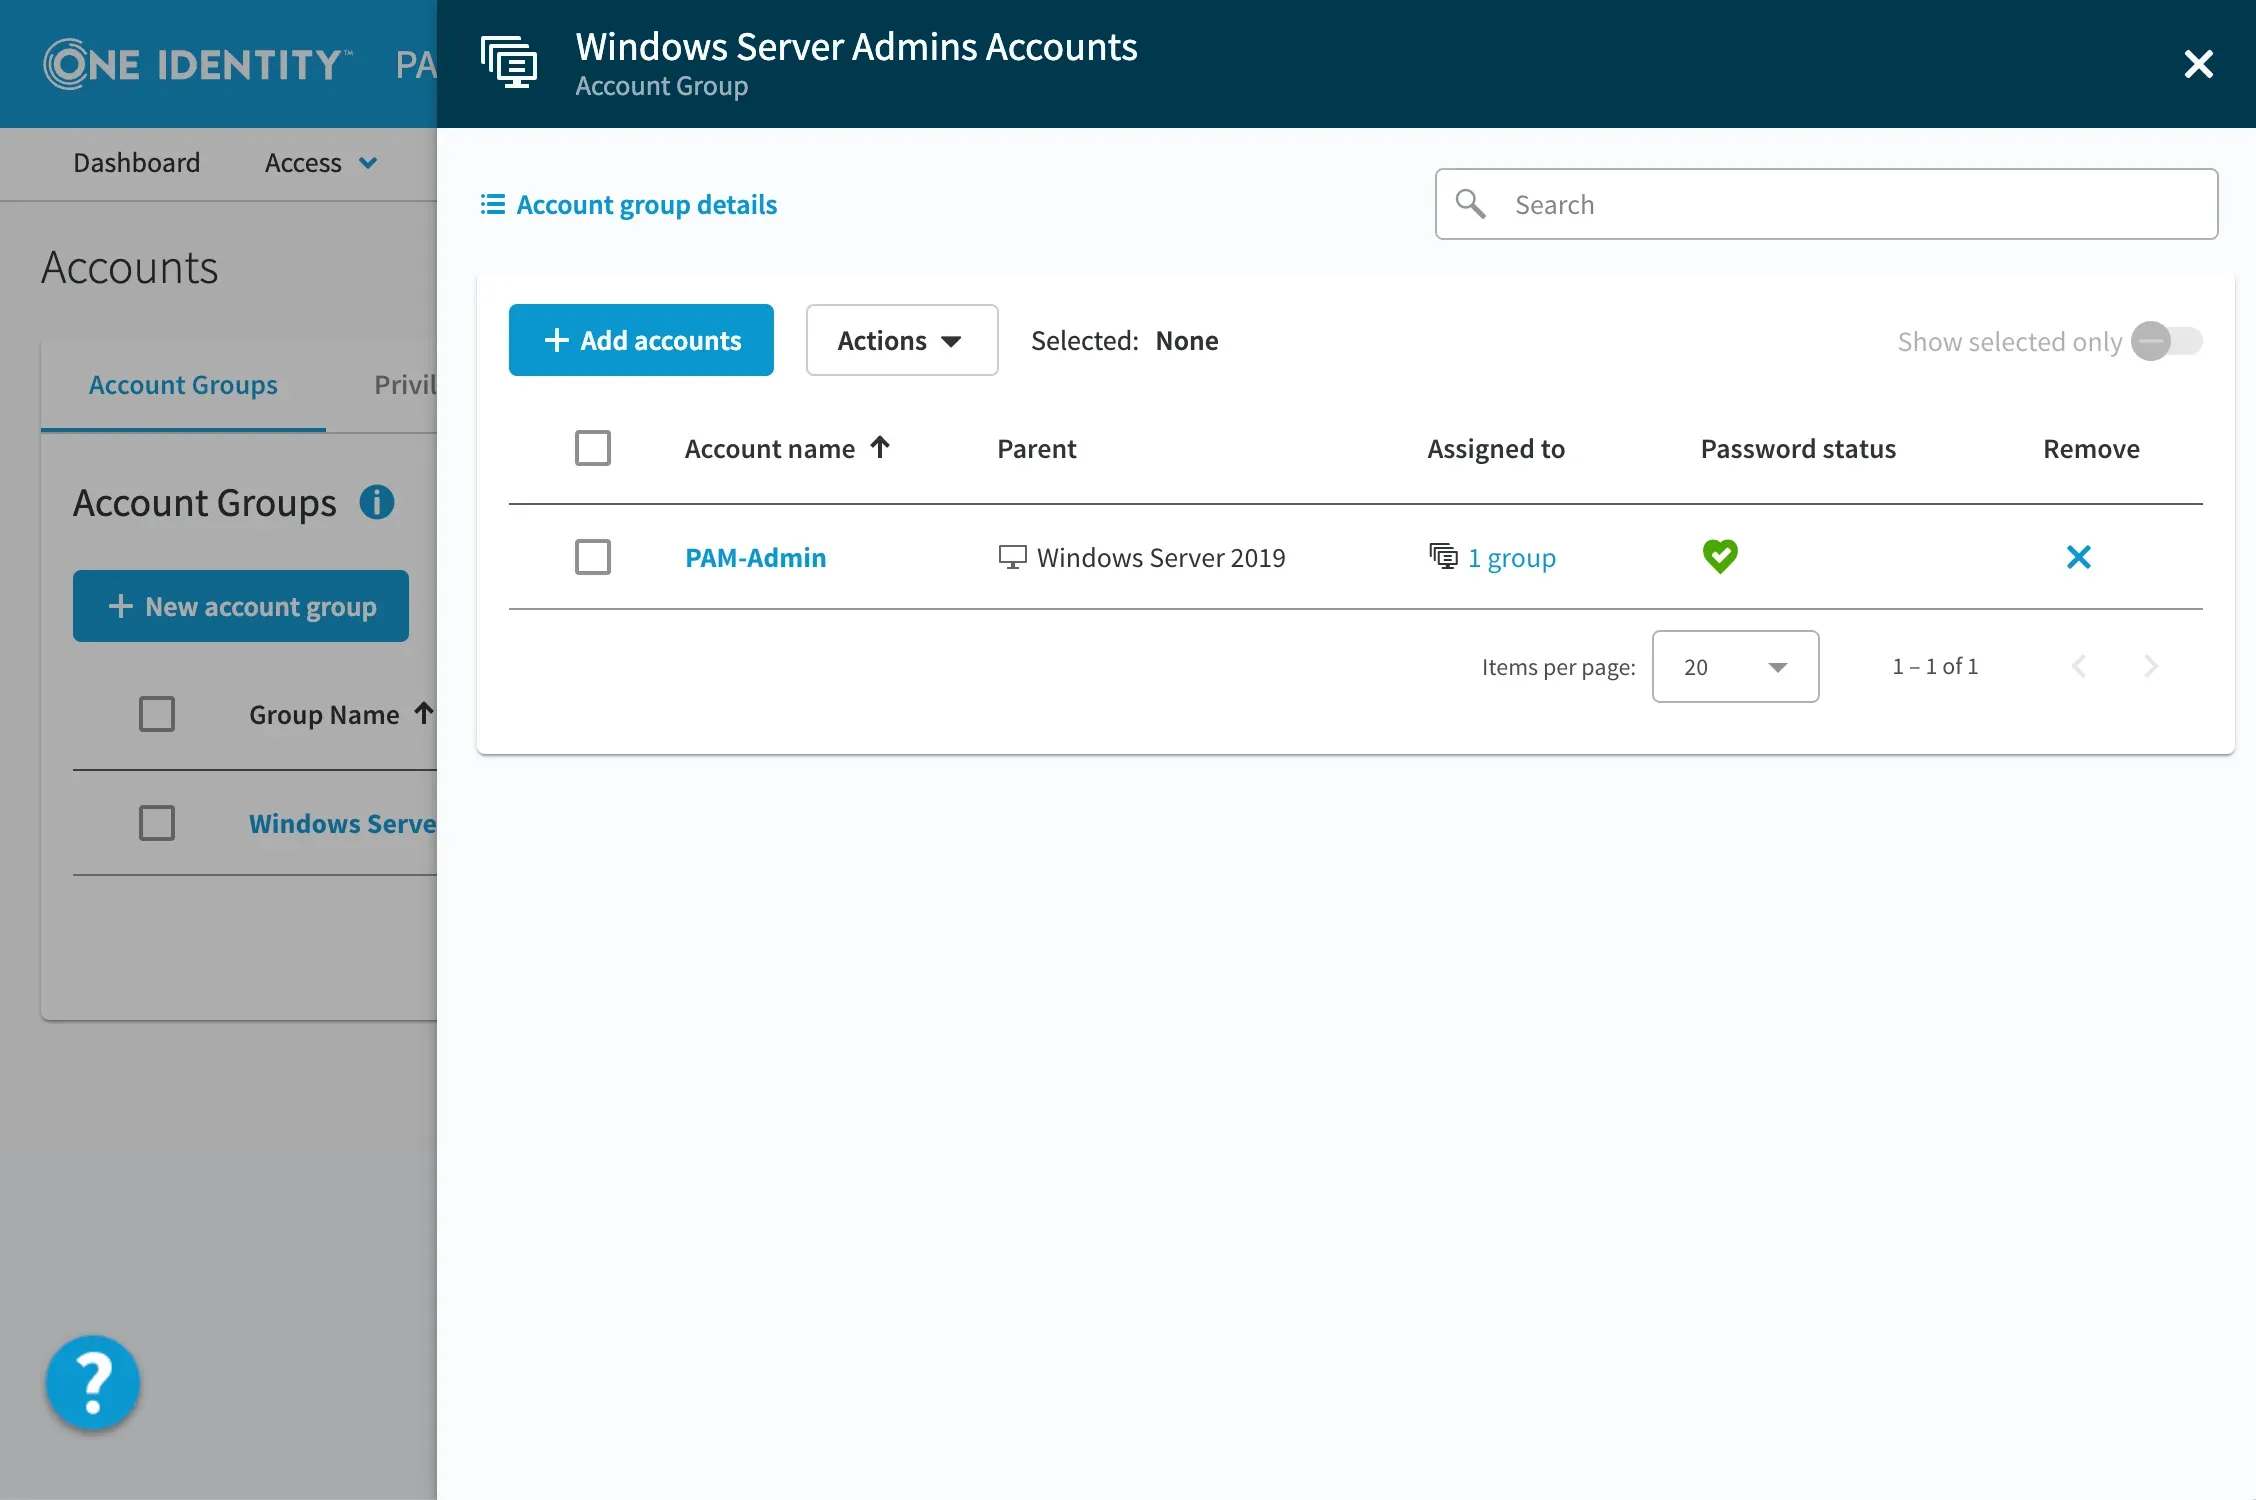This screenshot has width=2256, height=1500.
Task: Click the green password status heart icon
Action: pos(1720,556)
